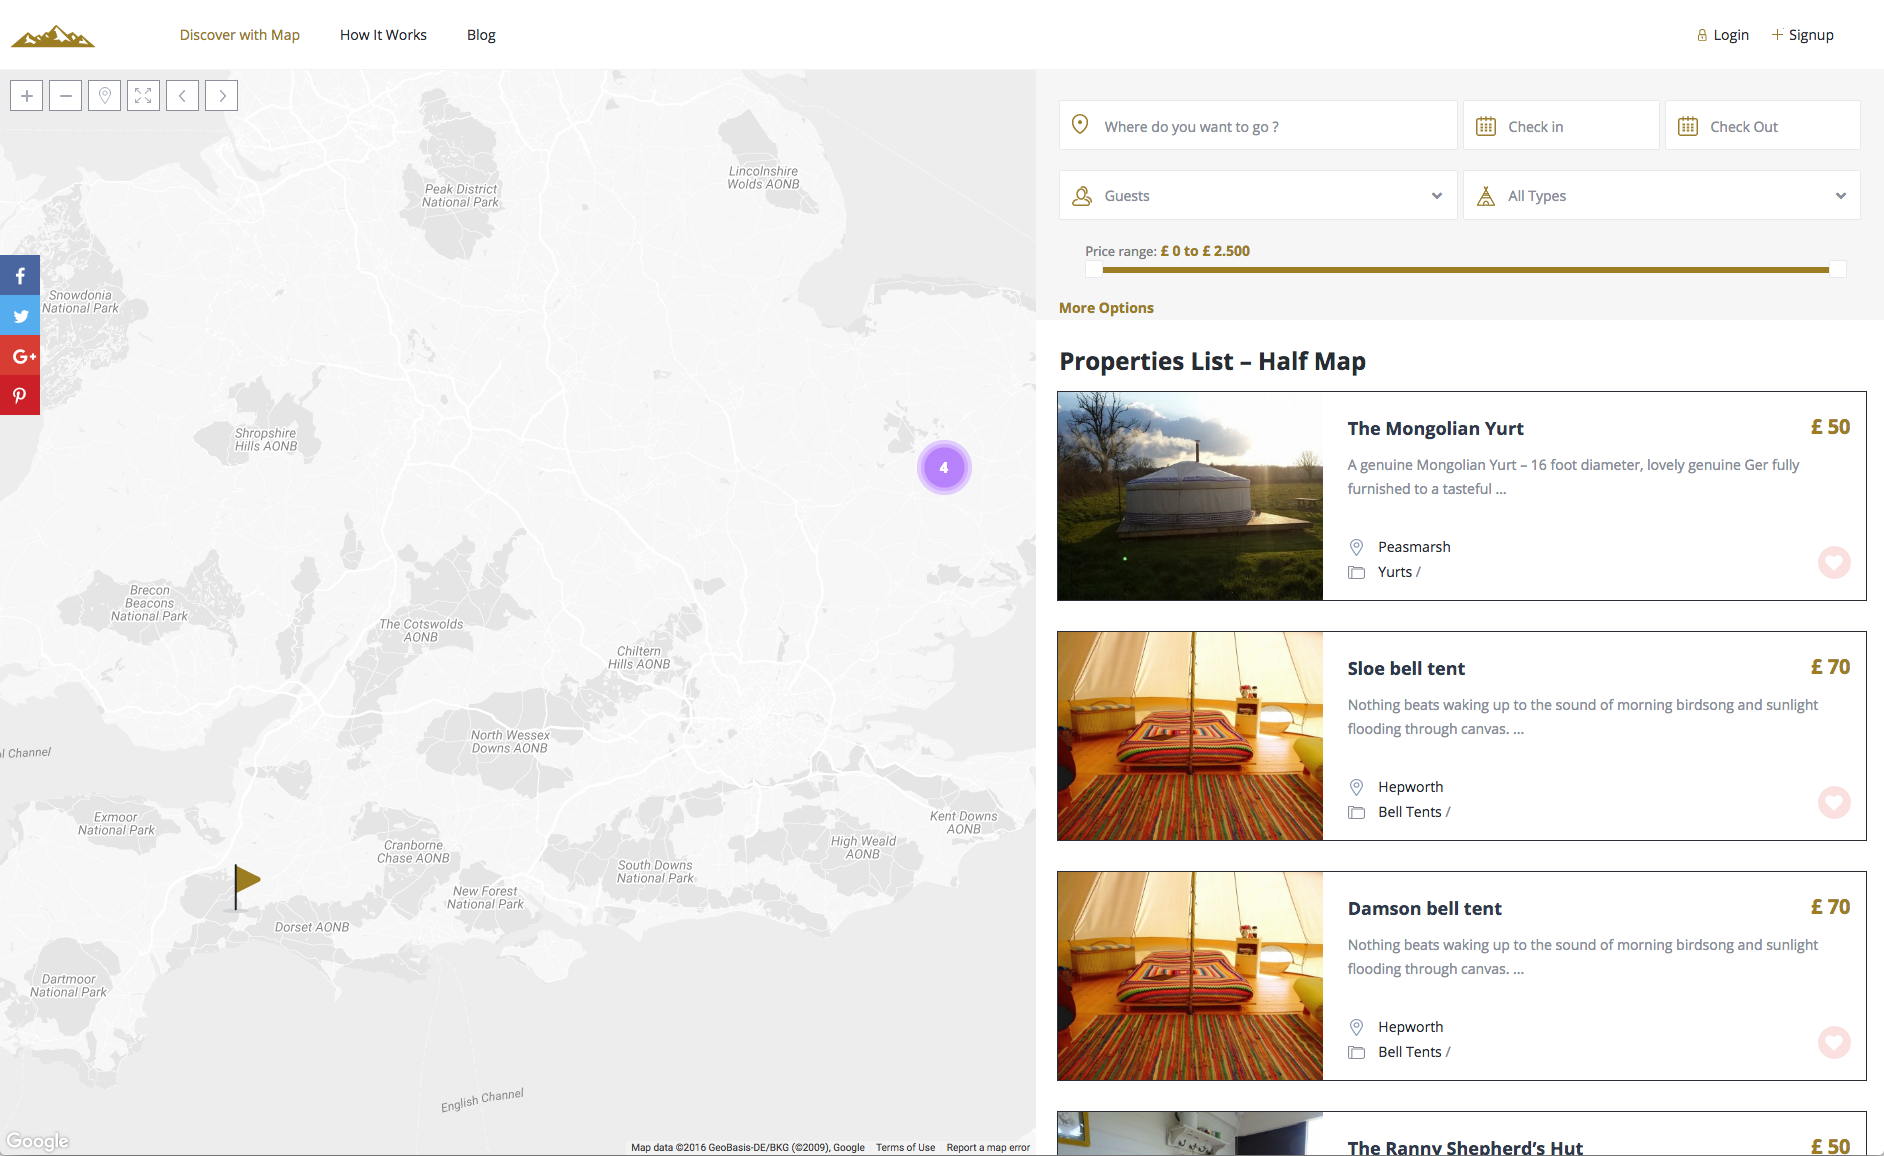Favorite Damson bell tent with heart icon
The width and height of the screenshot is (1884, 1156).
pyautogui.click(x=1834, y=1042)
